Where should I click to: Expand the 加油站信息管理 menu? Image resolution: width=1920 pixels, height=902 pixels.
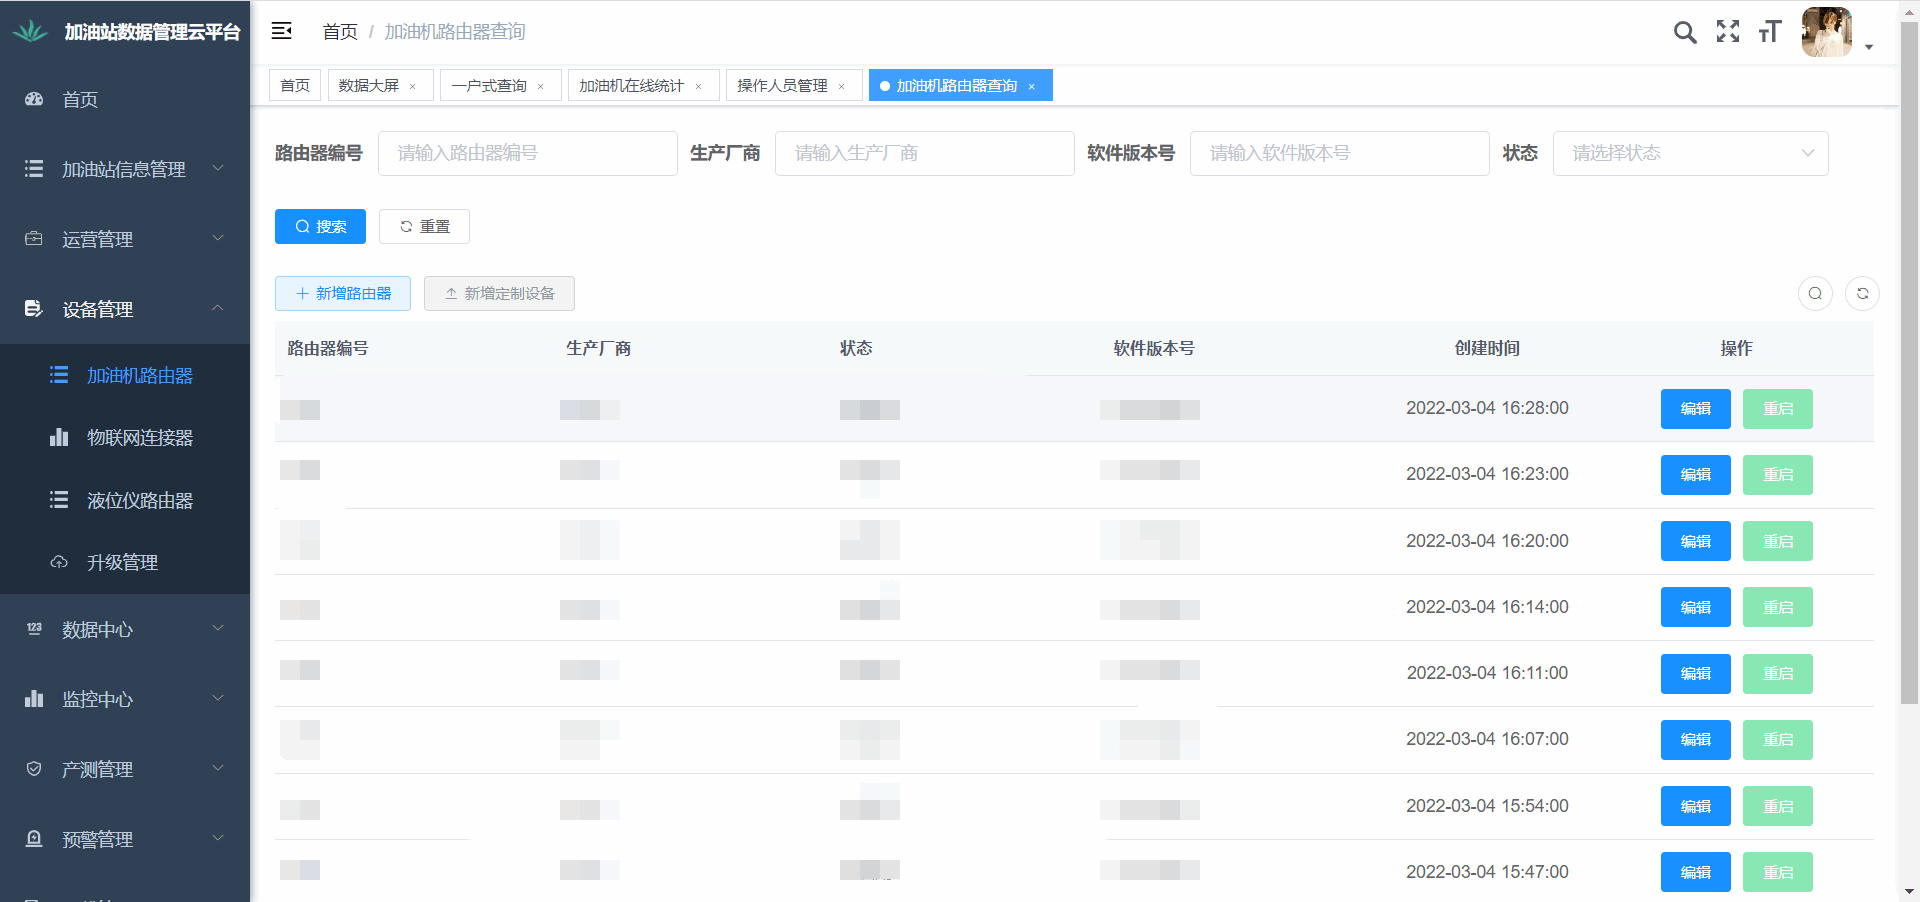tap(124, 169)
